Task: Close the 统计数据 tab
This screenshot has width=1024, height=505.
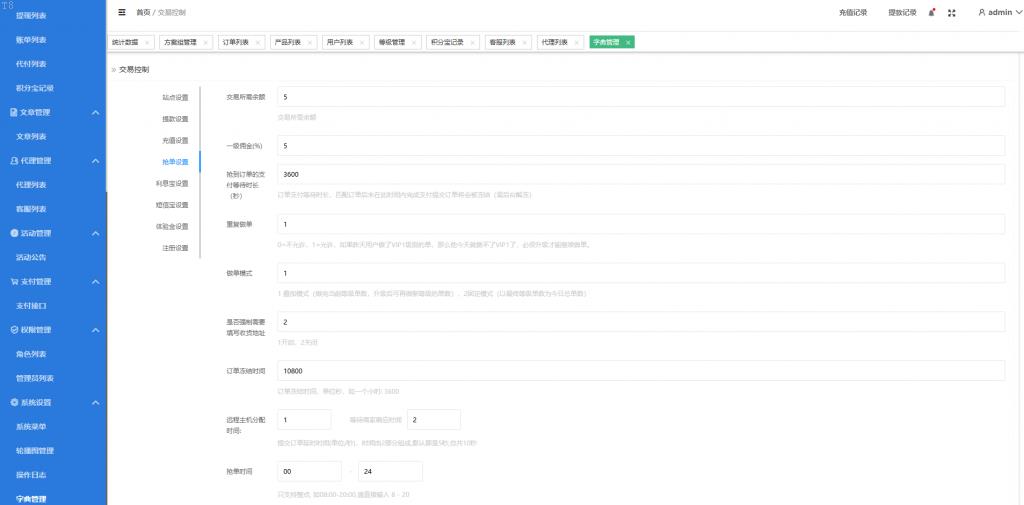Action: pyautogui.click(x=146, y=43)
